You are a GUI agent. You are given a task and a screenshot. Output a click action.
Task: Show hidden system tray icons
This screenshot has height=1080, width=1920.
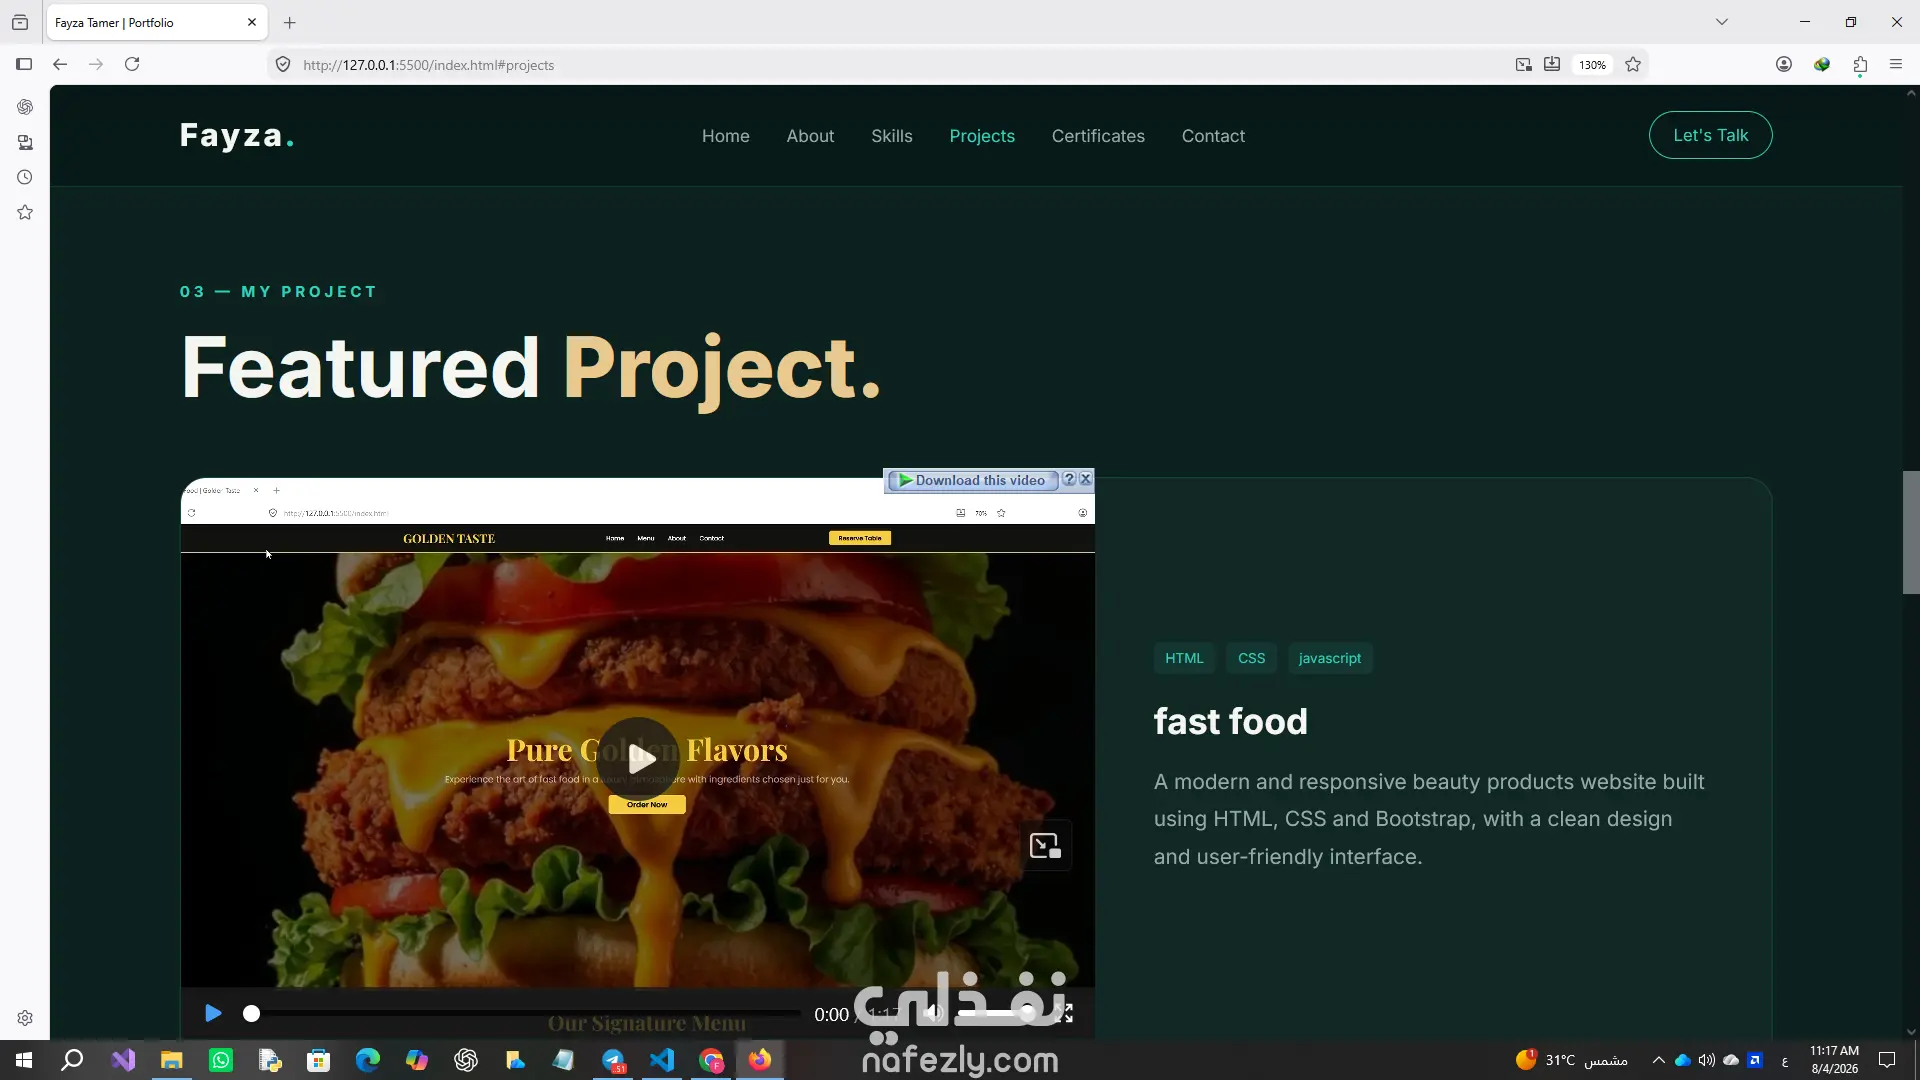[1658, 1060]
